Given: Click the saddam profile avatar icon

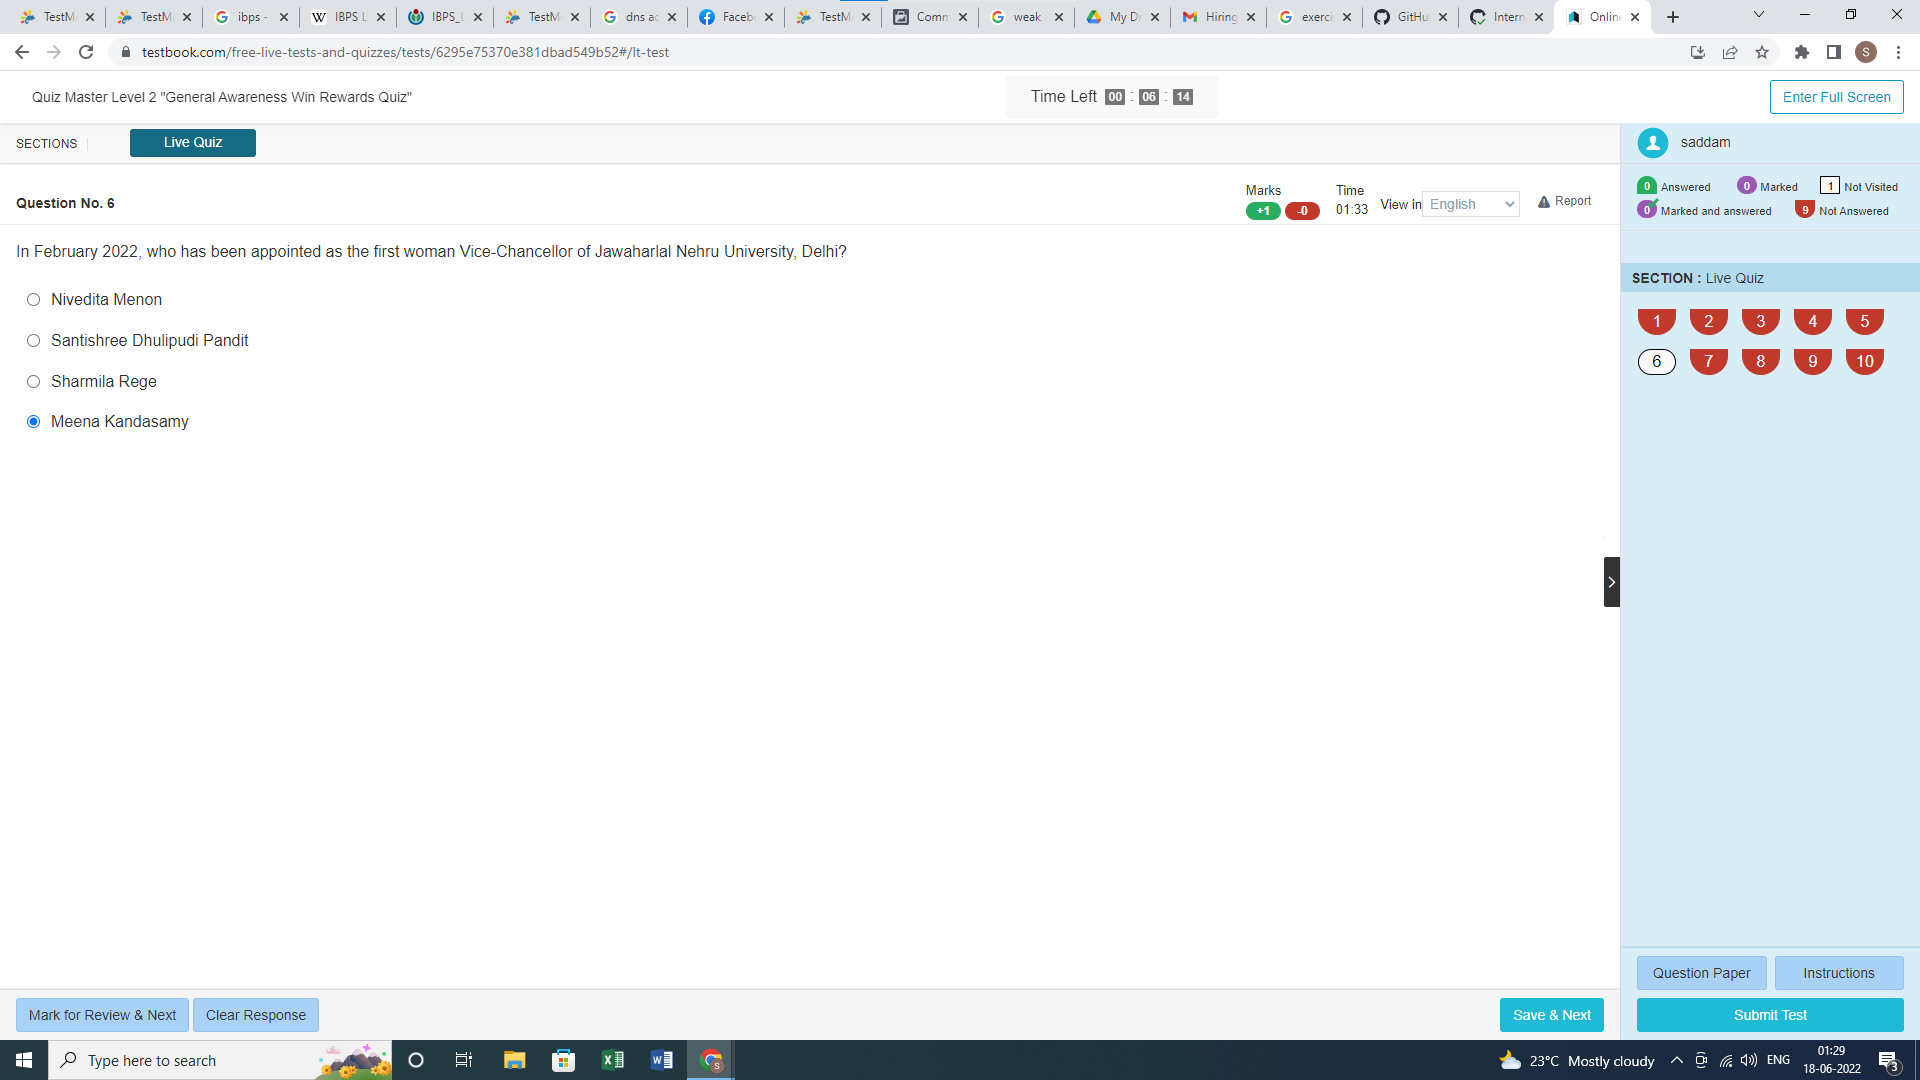Looking at the screenshot, I should pos(1652,143).
